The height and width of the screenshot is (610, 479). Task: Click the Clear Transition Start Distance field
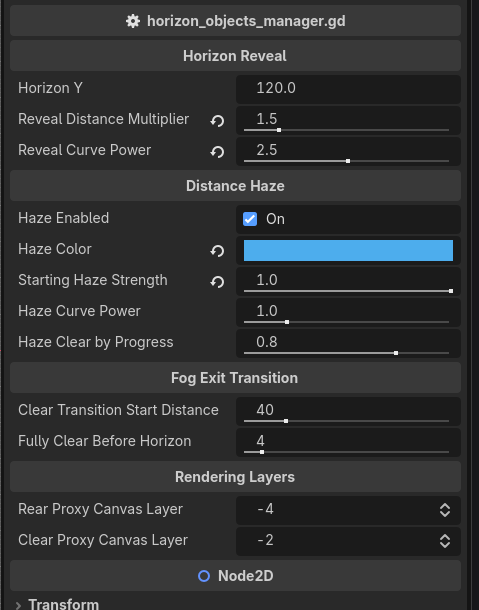click(x=348, y=411)
